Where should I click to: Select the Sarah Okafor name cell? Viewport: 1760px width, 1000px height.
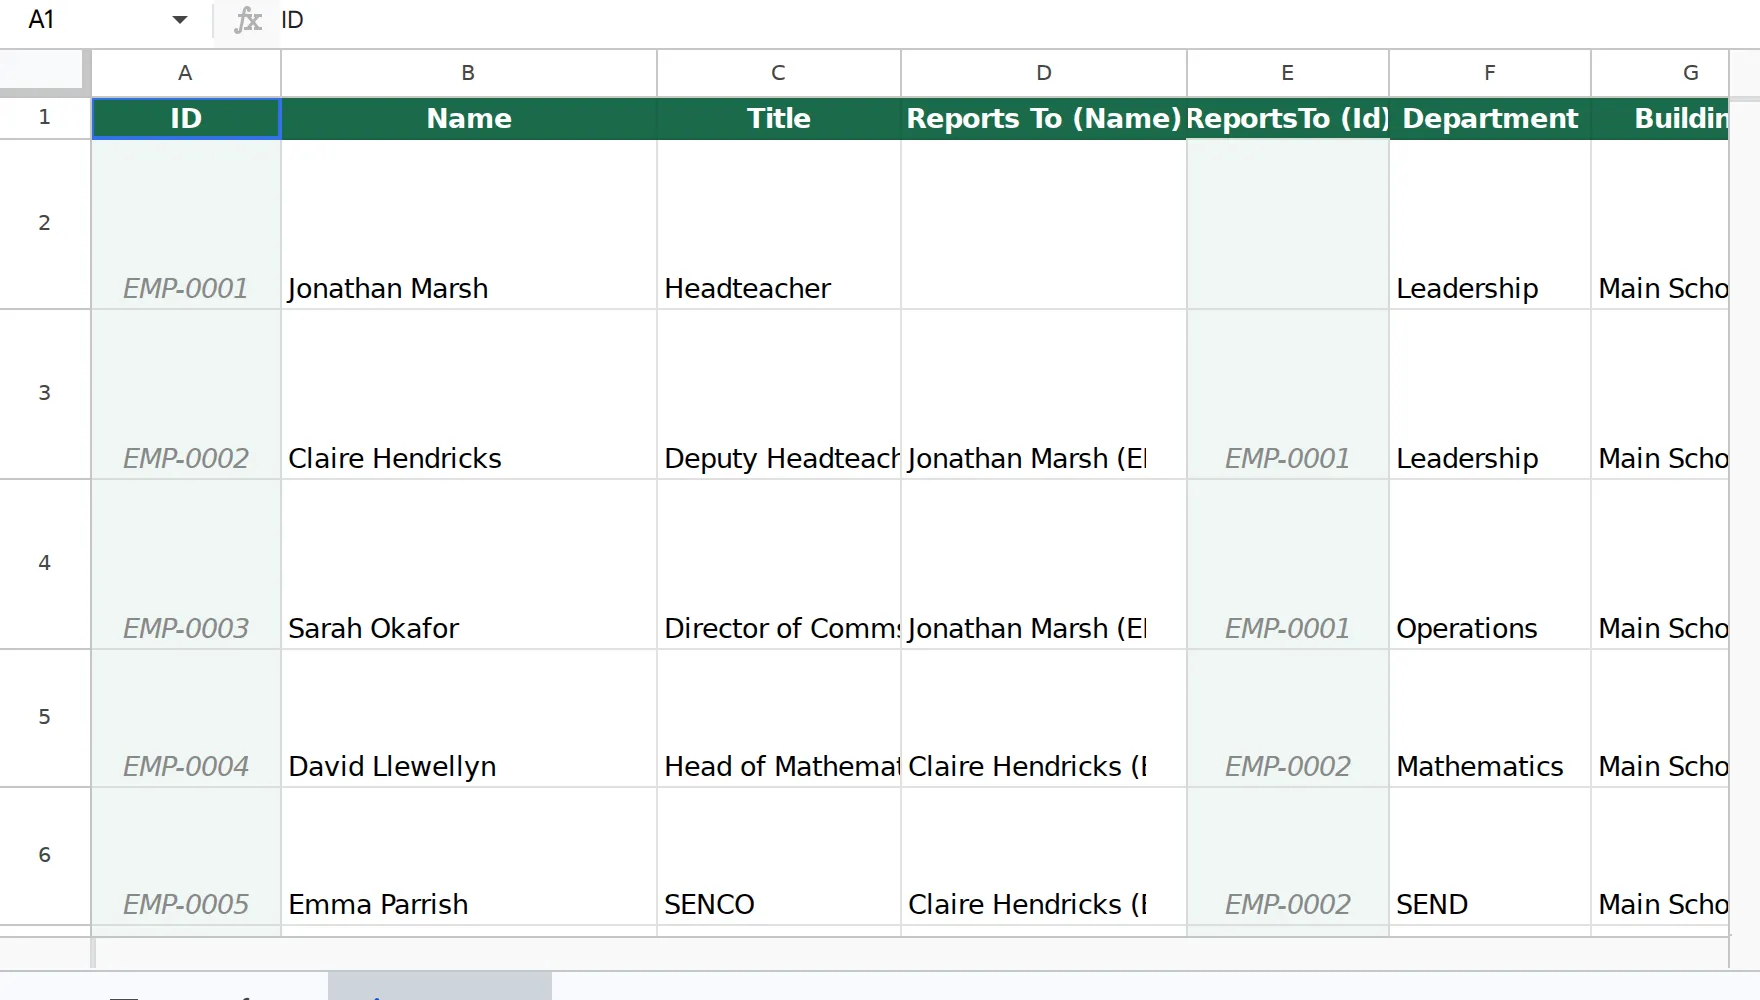[469, 564]
